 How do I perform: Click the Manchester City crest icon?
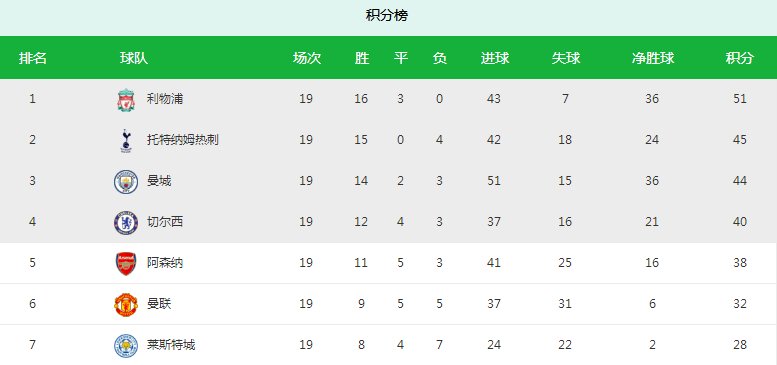click(x=126, y=181)
